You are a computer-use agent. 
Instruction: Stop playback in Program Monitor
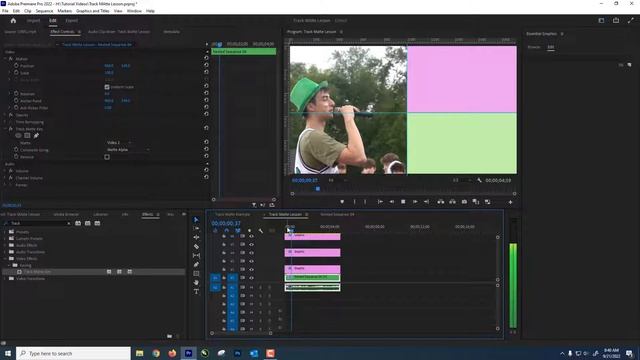403,202
